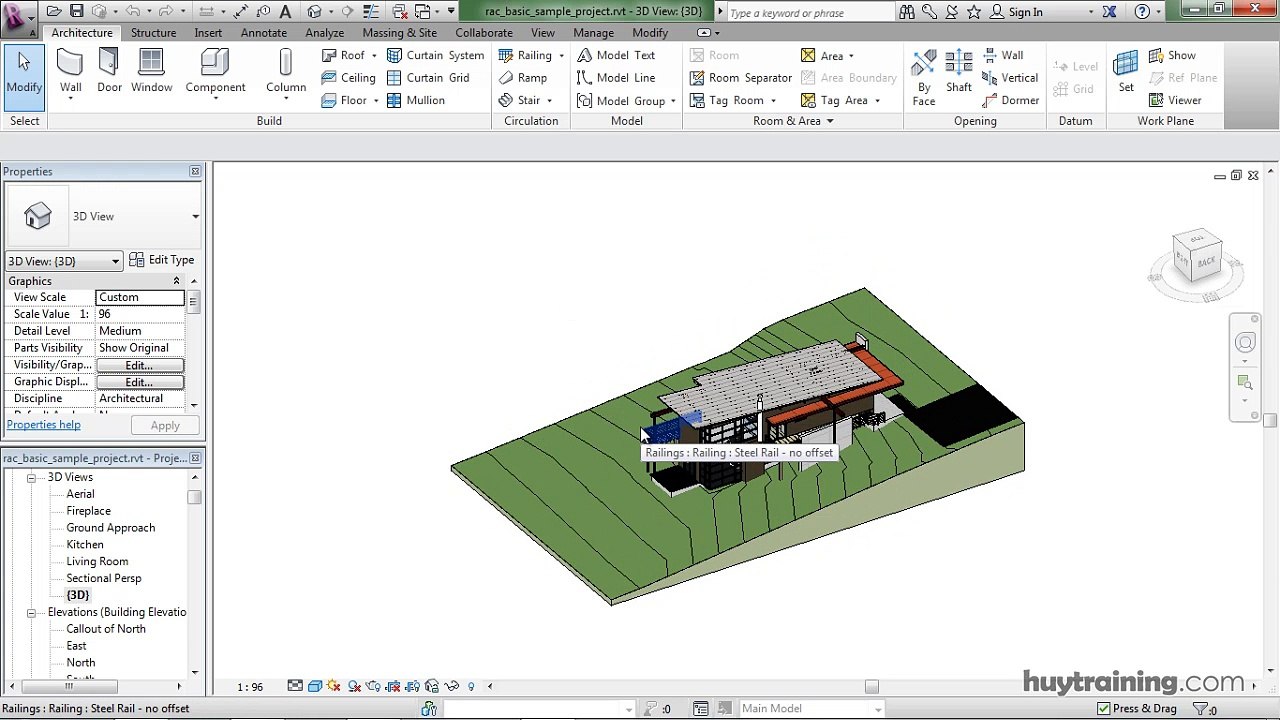Open visual style menu in view control bar
Screen dimensions: 1280x720
315,686
